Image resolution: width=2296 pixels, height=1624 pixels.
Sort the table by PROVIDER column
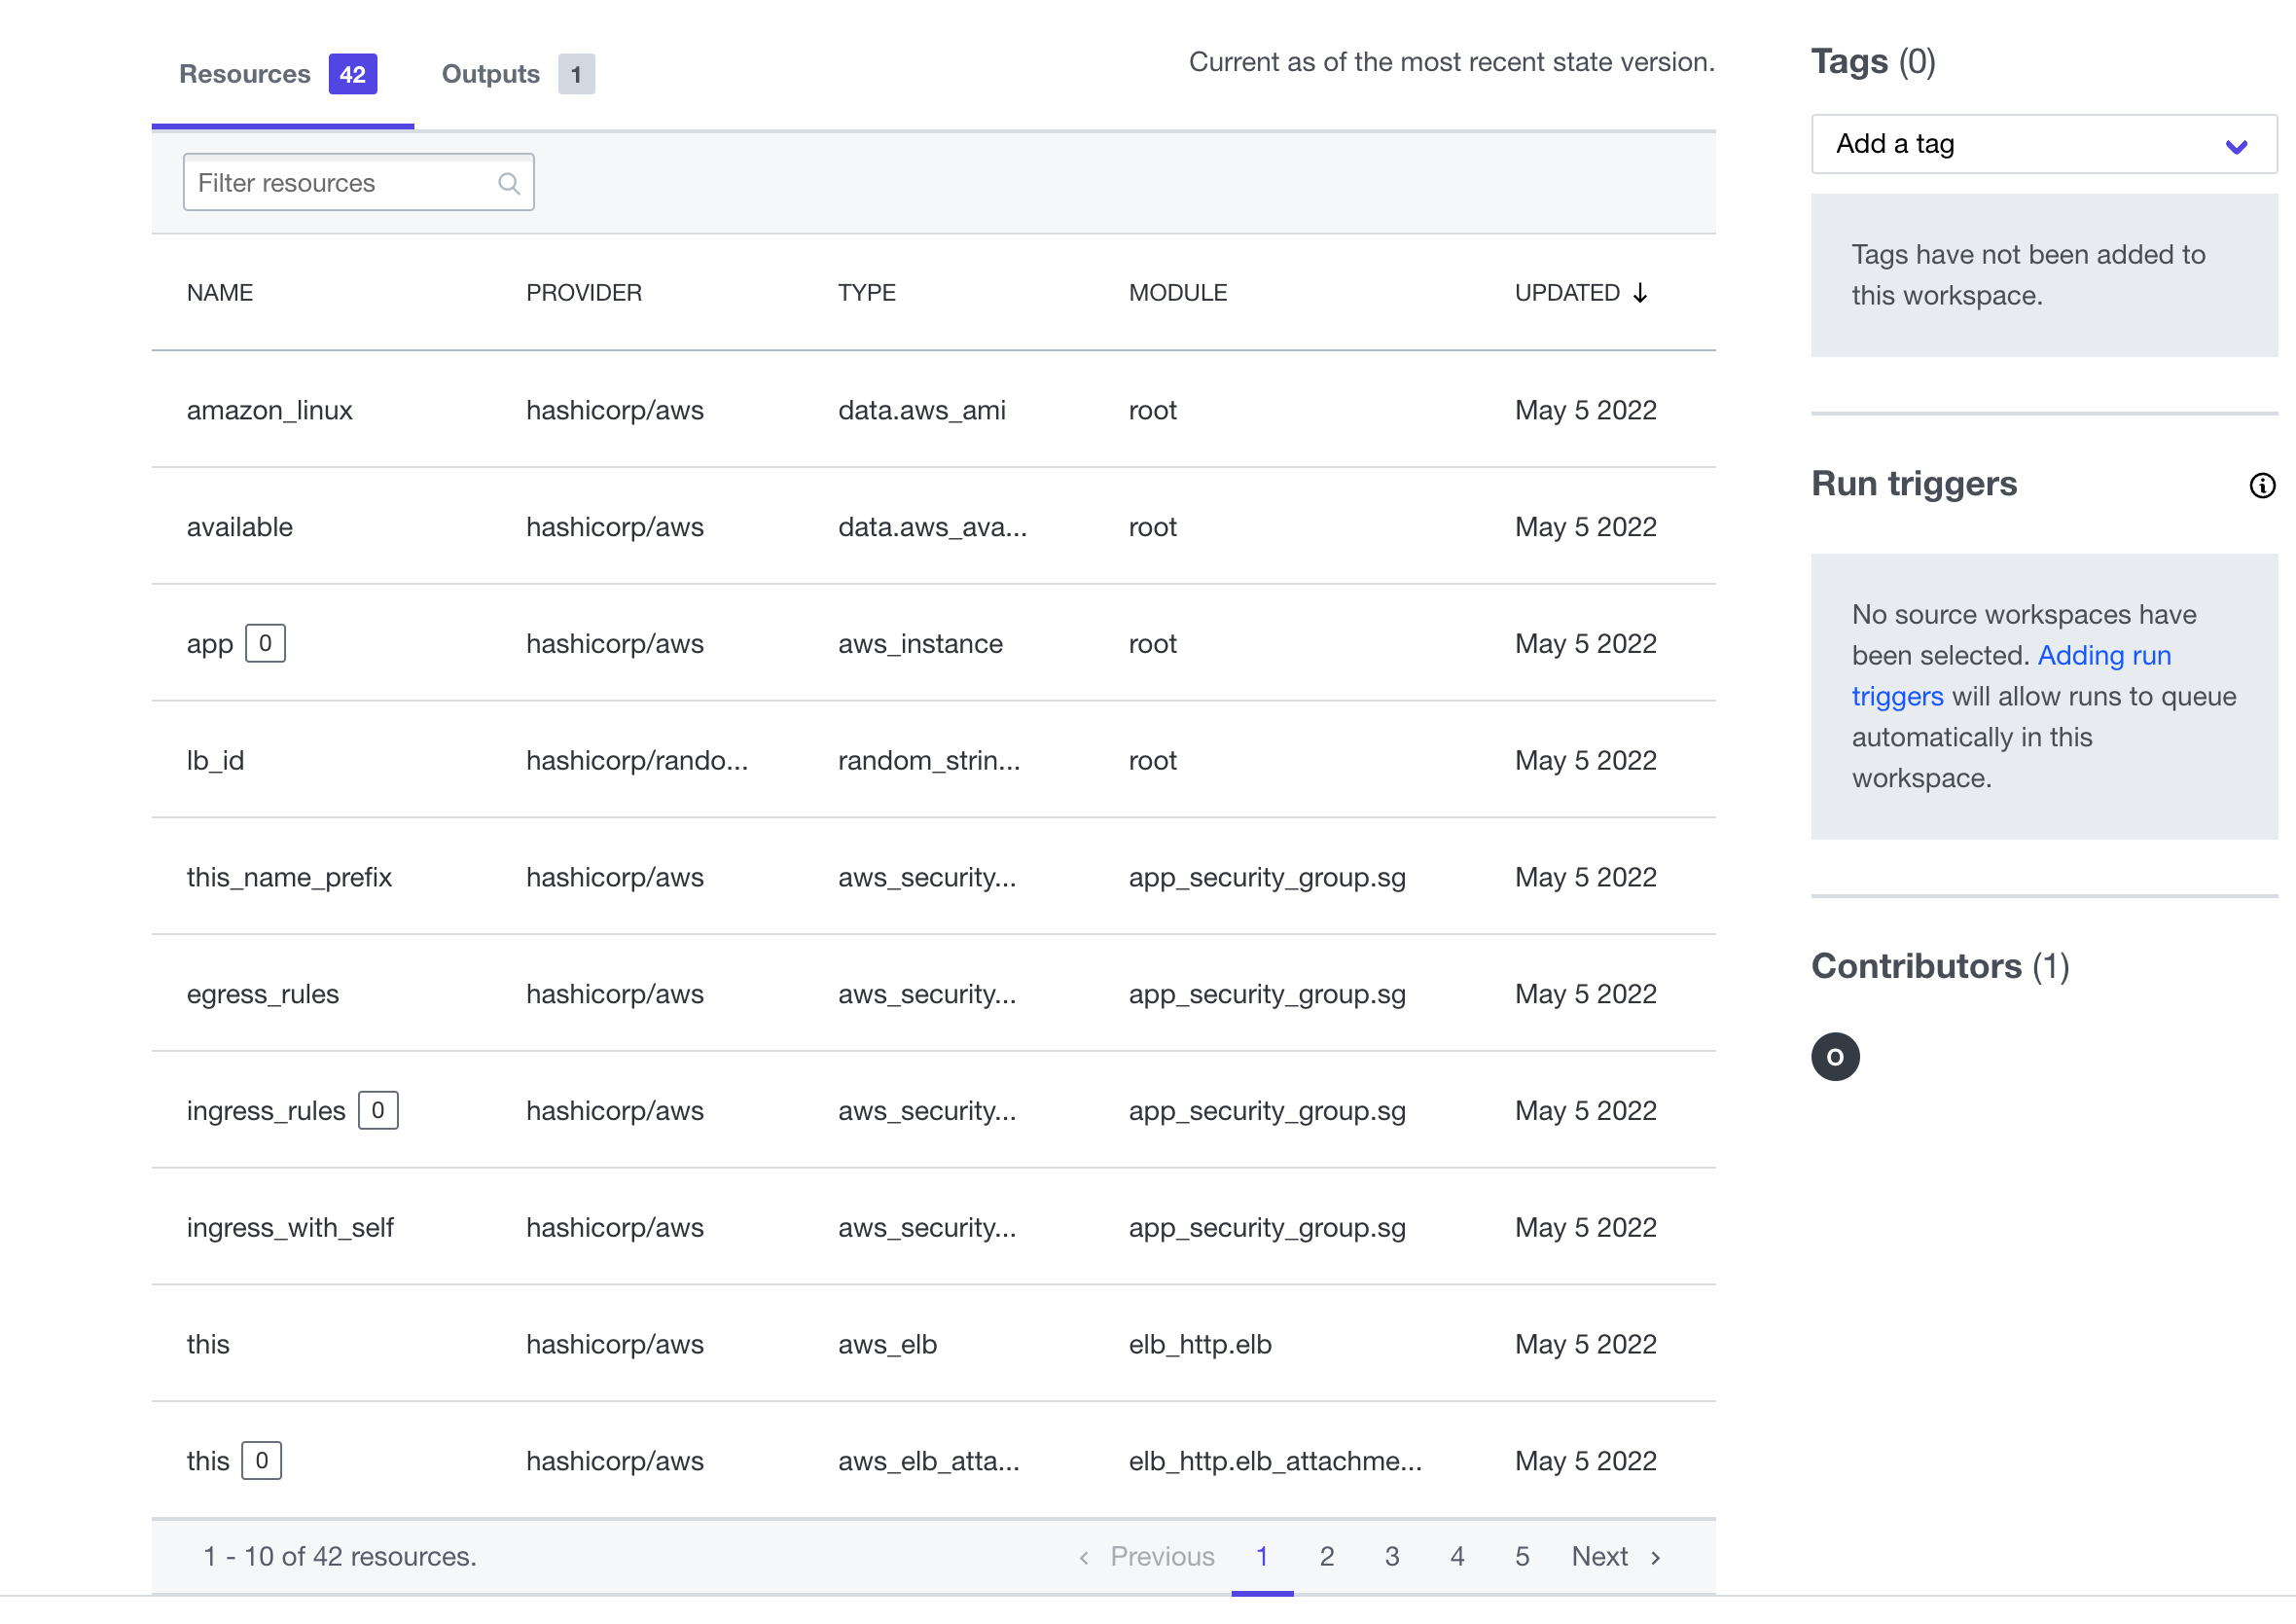pos(583,293)
